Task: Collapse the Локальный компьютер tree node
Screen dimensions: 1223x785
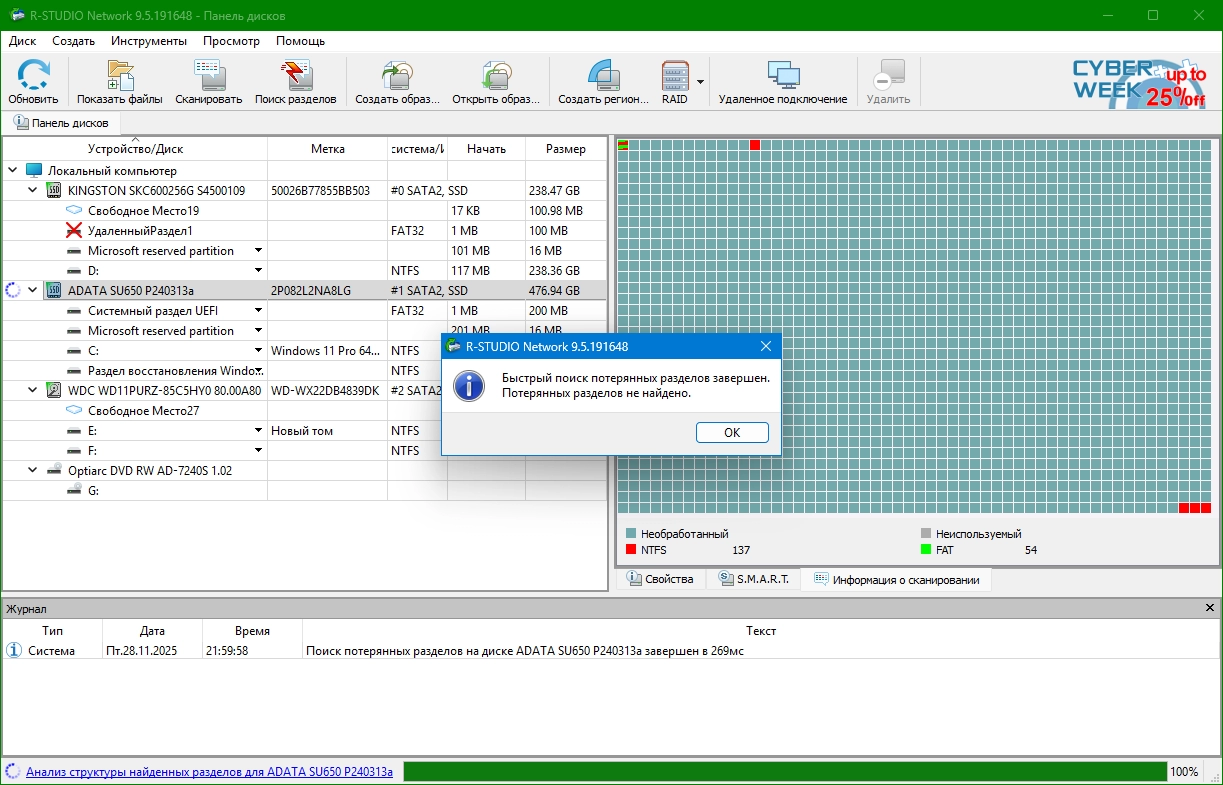Action: coord(12,170)
